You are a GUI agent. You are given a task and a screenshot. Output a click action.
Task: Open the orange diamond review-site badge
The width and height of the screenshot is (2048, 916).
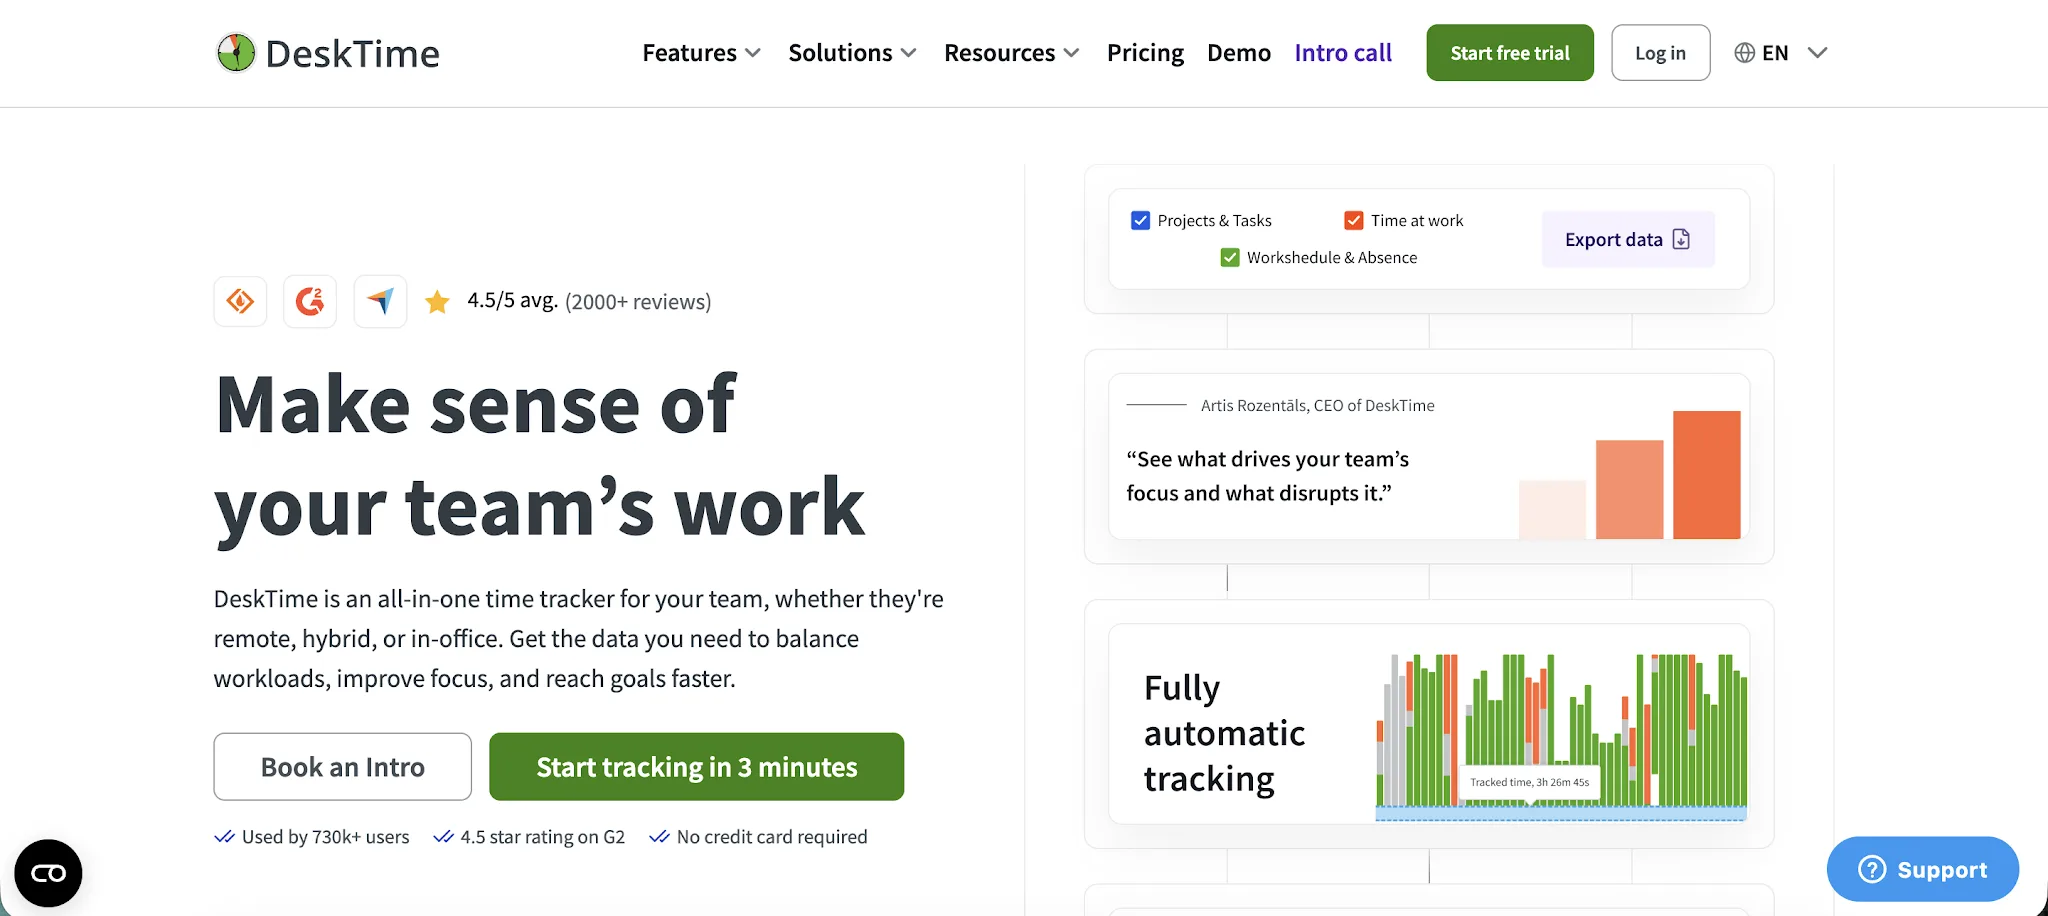240,301
